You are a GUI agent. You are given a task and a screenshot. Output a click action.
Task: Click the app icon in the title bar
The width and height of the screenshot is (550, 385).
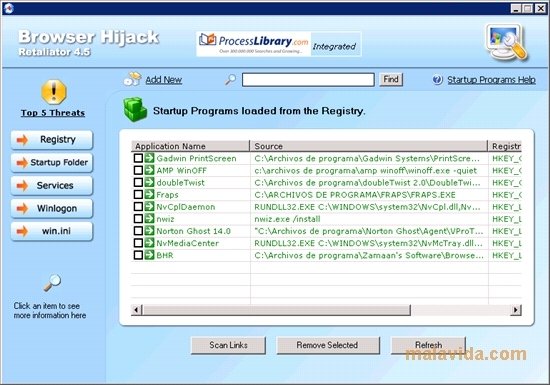[x=8, y=8]
